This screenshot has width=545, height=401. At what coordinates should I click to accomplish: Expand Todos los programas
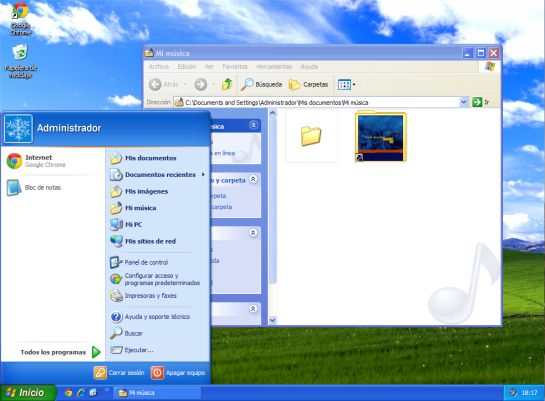(x=60, y=352)
